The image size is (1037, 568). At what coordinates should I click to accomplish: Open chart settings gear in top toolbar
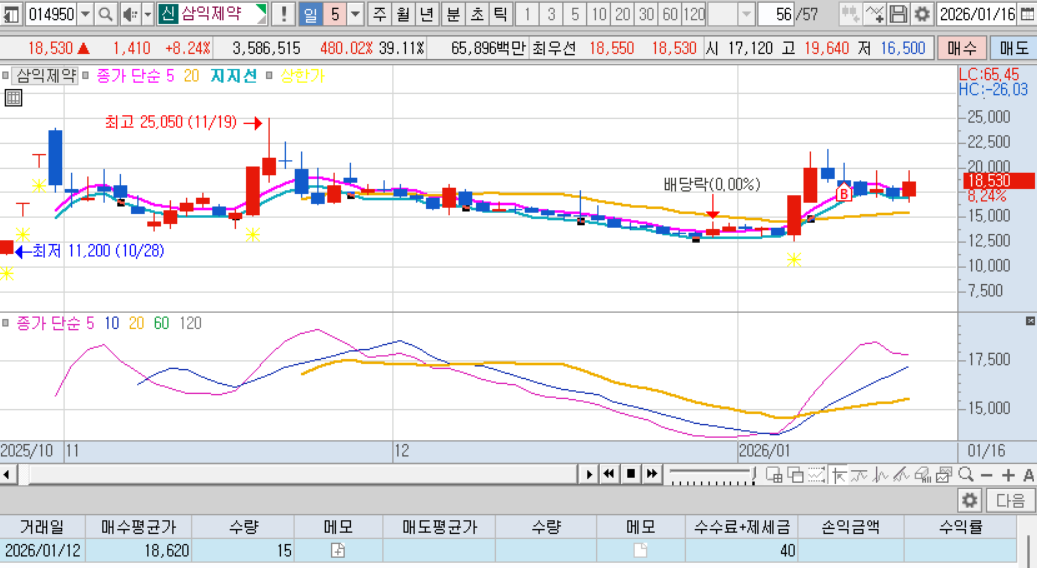coord(921,14)
